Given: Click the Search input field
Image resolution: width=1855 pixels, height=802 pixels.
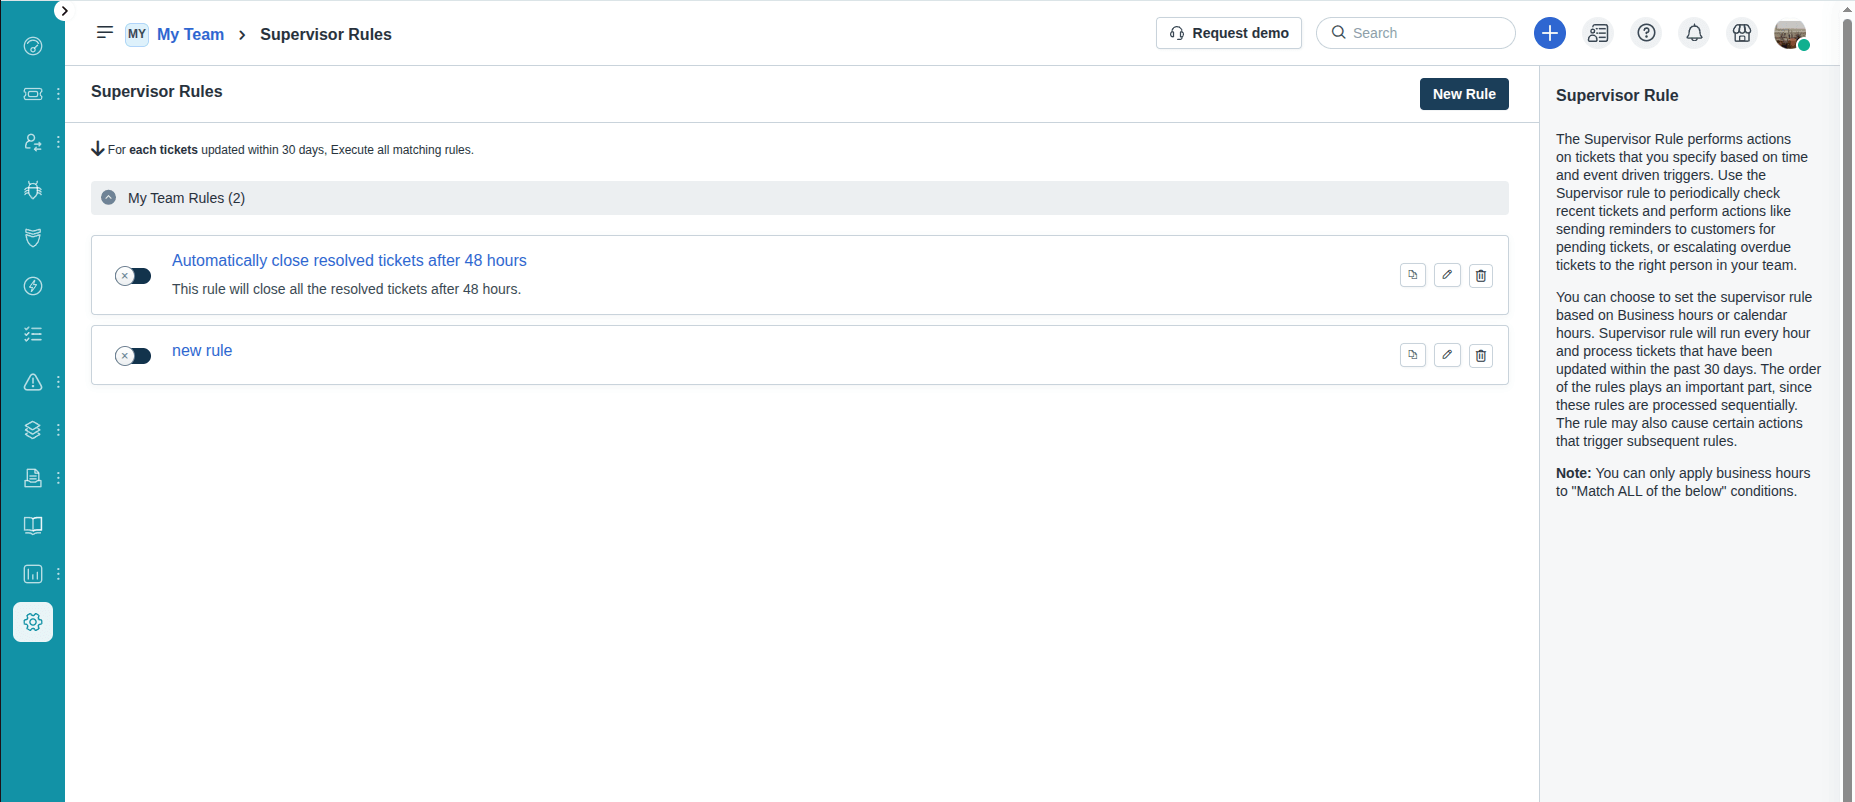Looking at the screenshot, I should [1425, 33].
